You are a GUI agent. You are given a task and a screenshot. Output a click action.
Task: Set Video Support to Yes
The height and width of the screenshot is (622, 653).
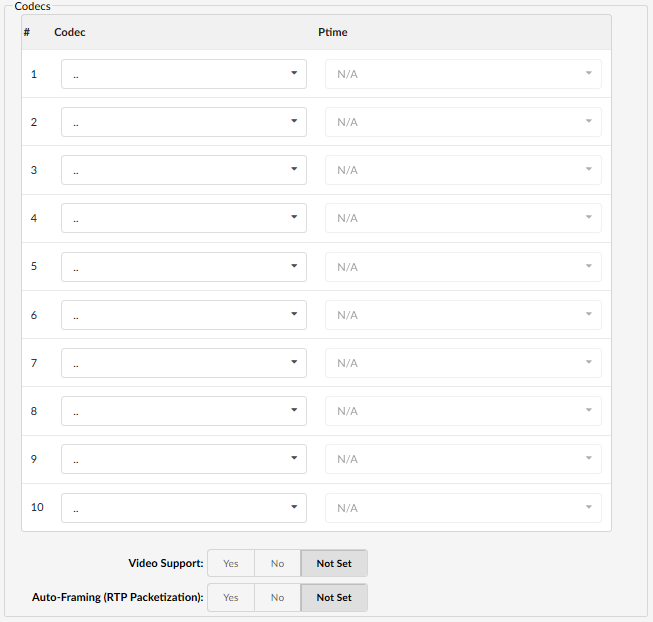click(231, 563)
